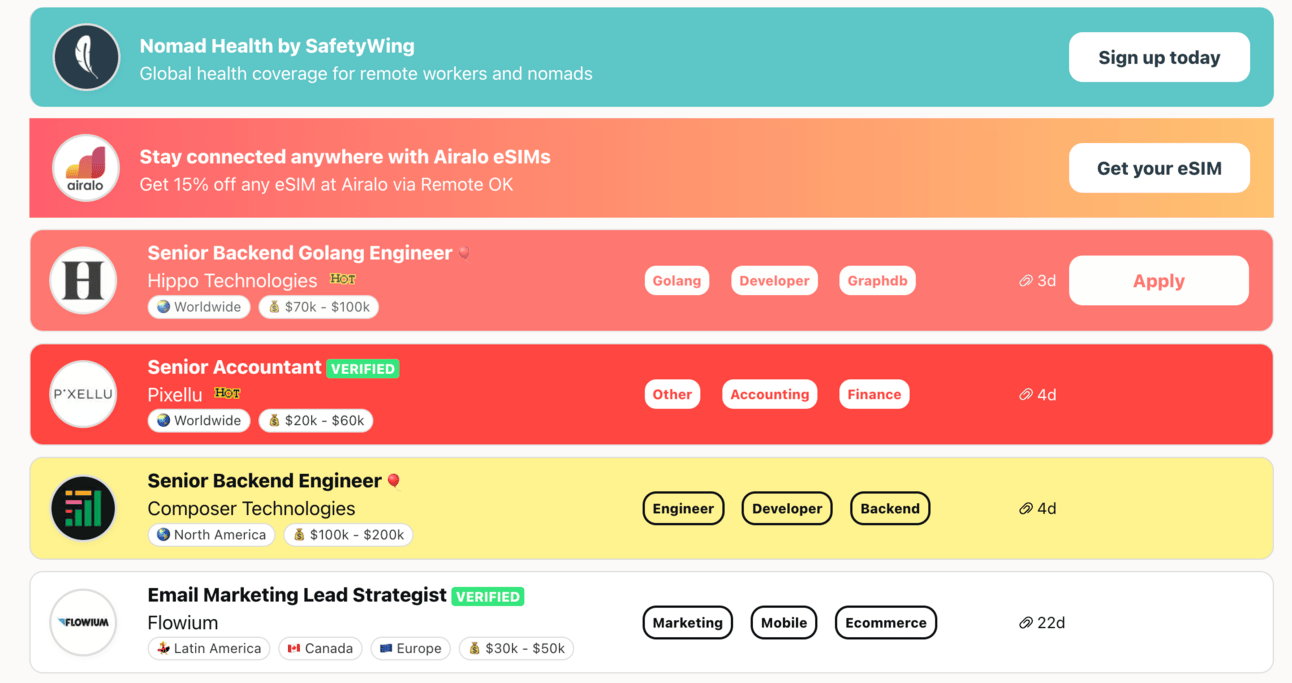This screenshot has width=1292, height=683.
Task: Select Developer tag on Composer Technologies row
Action: click(787, 508)
